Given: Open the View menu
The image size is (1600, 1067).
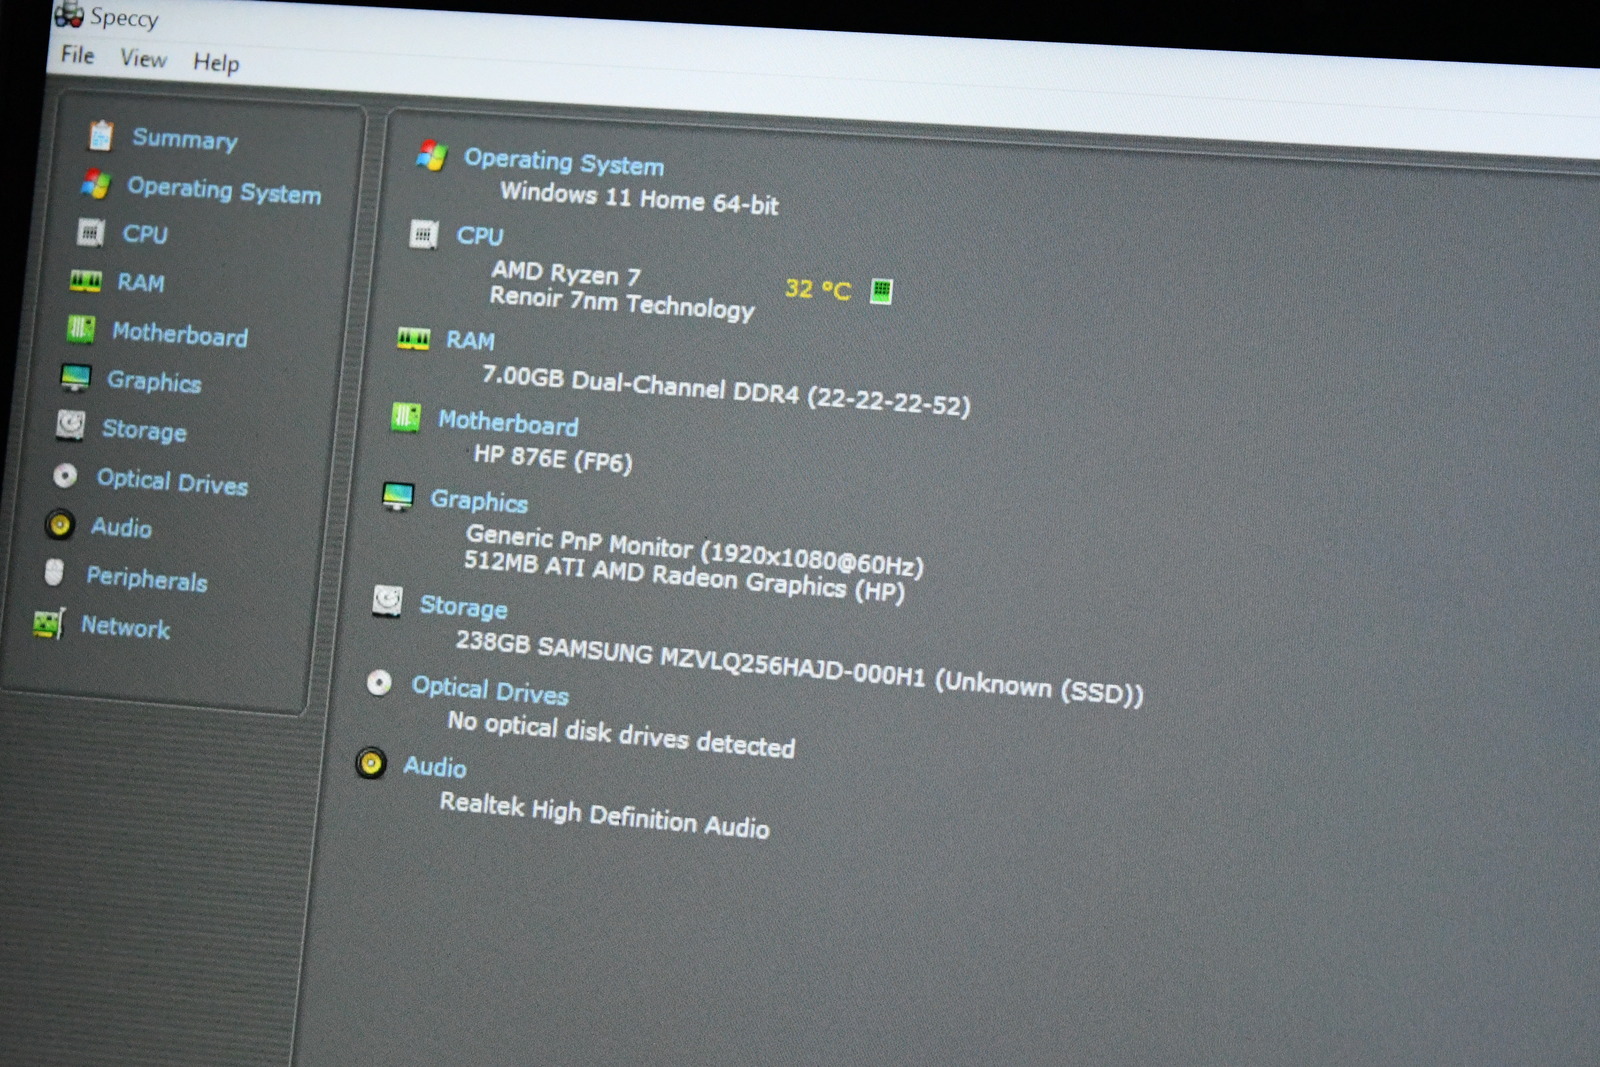Looking at the screenshot, I should pos(143,59).
